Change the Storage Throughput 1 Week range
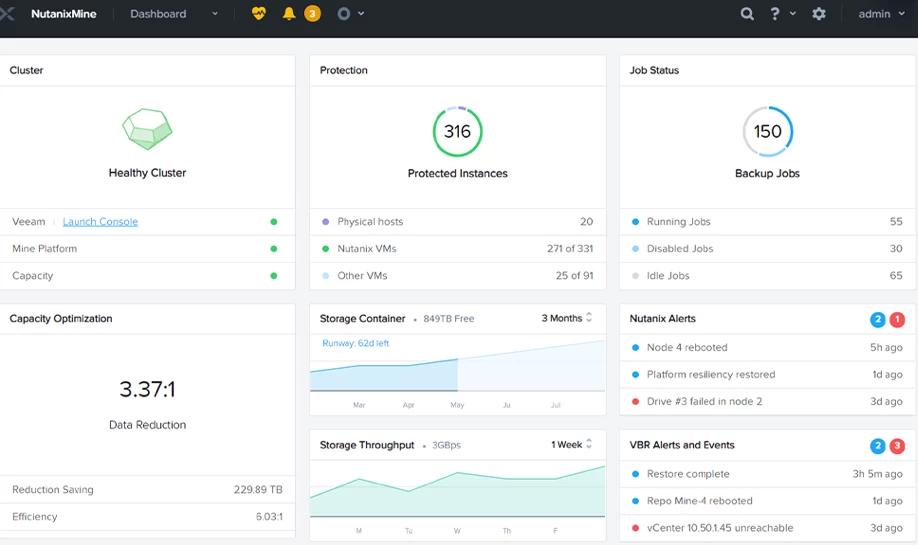This screenshot has width=918, height=545. pos(571,445)
